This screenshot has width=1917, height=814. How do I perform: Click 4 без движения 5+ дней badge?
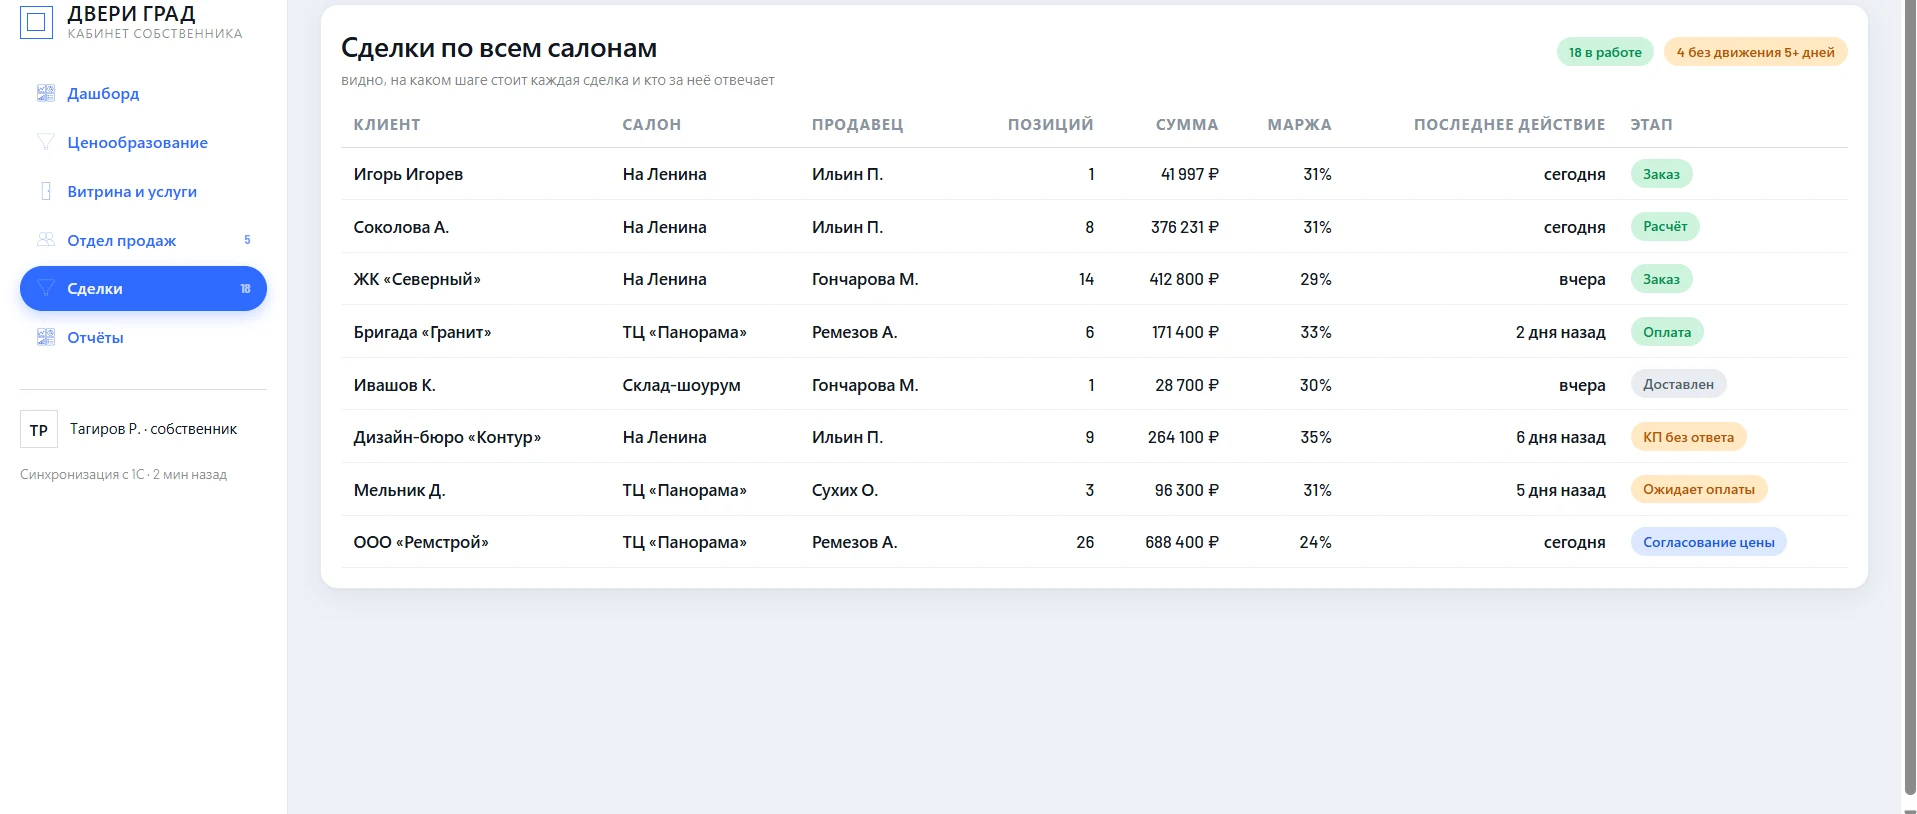pyautogui.click(x=1756, y=52)
